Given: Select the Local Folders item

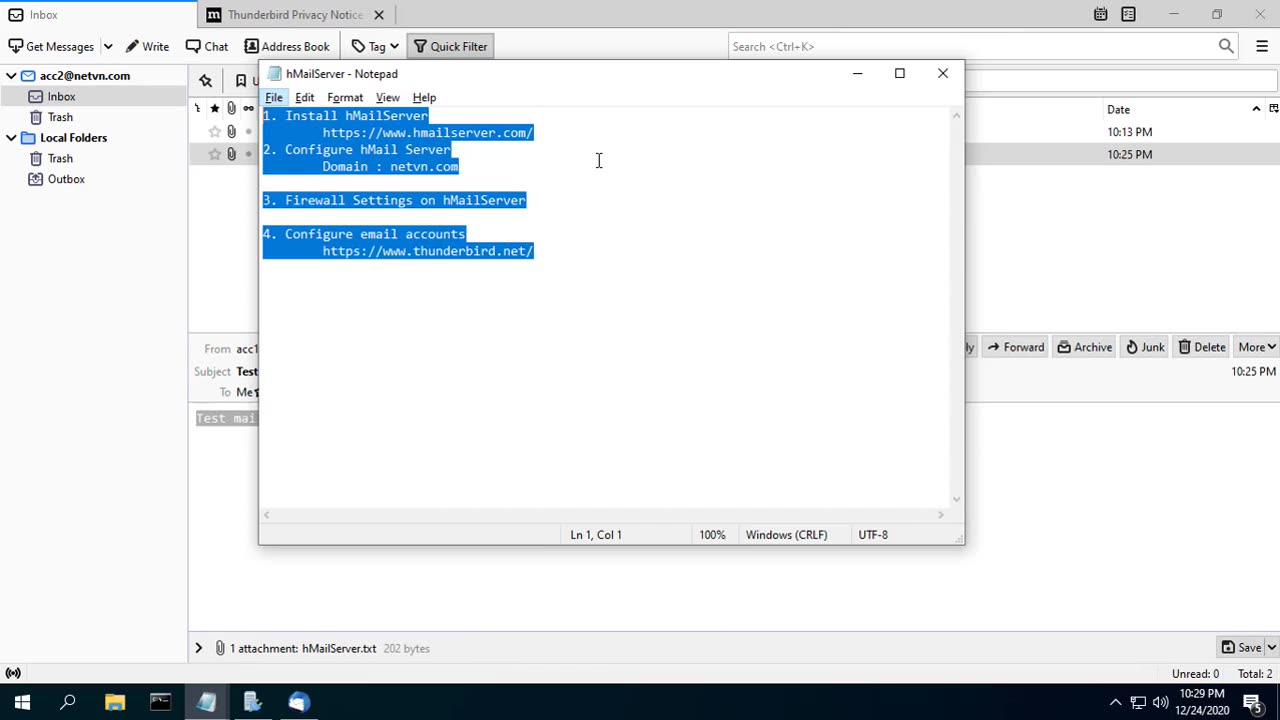Looking at the screenshot, I should click(x=73, y=138).
